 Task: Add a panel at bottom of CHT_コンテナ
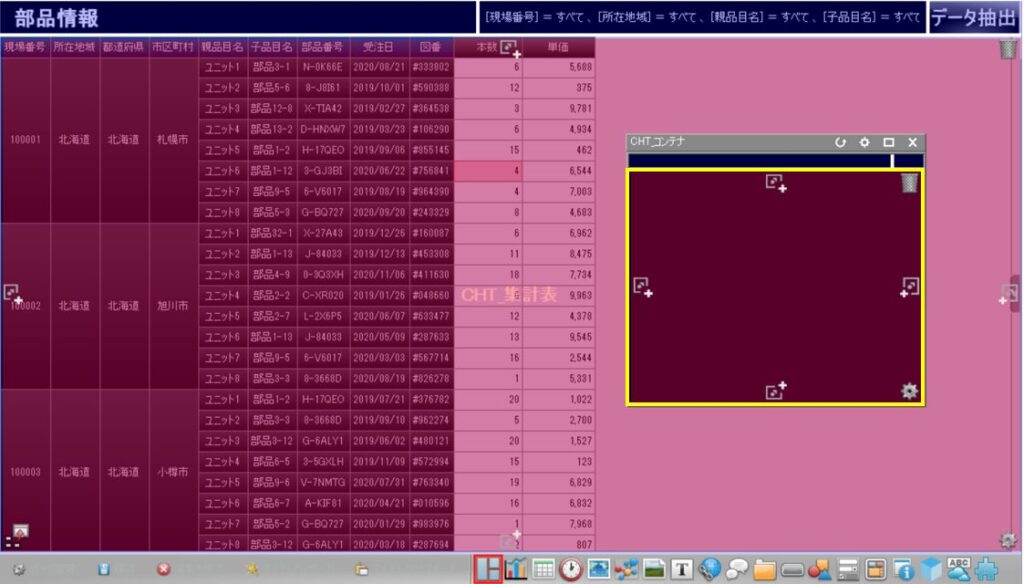776,390
